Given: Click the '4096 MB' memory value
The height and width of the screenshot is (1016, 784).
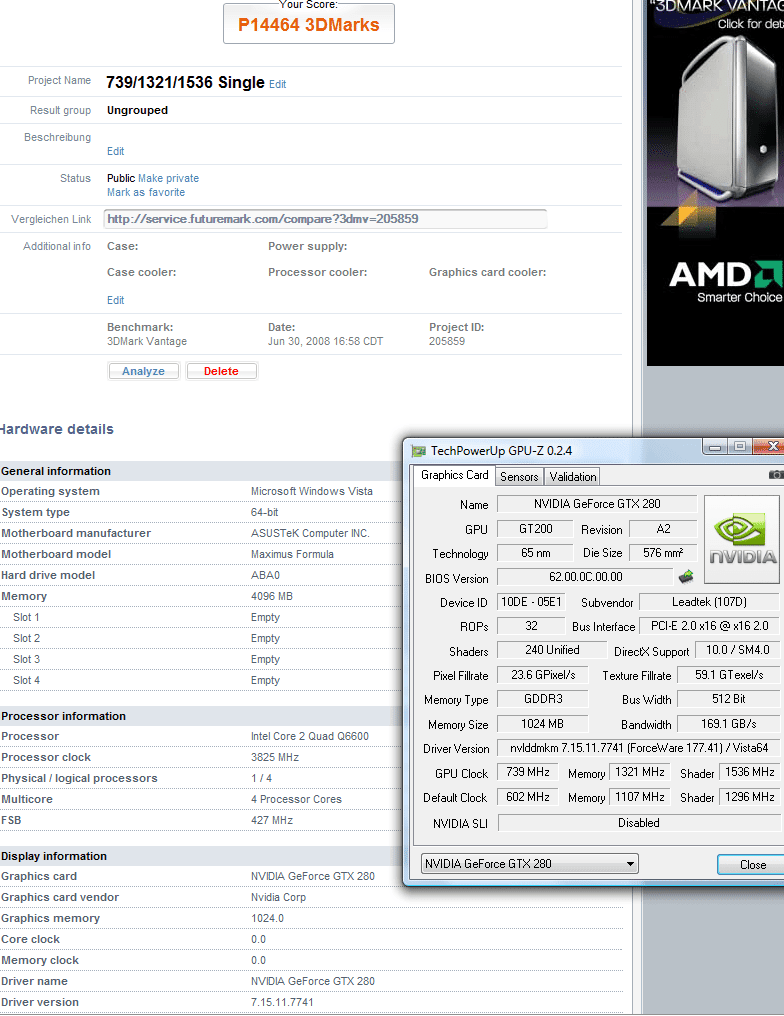Looking at the screenshot, I should pos(271,596).
